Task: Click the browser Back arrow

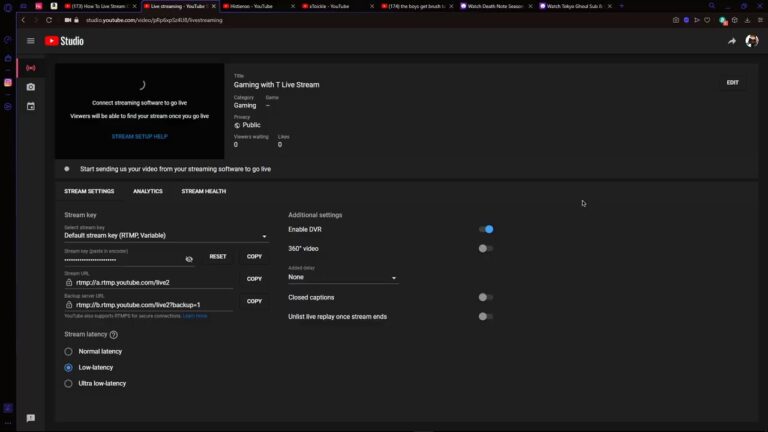Action: point(23,20)
